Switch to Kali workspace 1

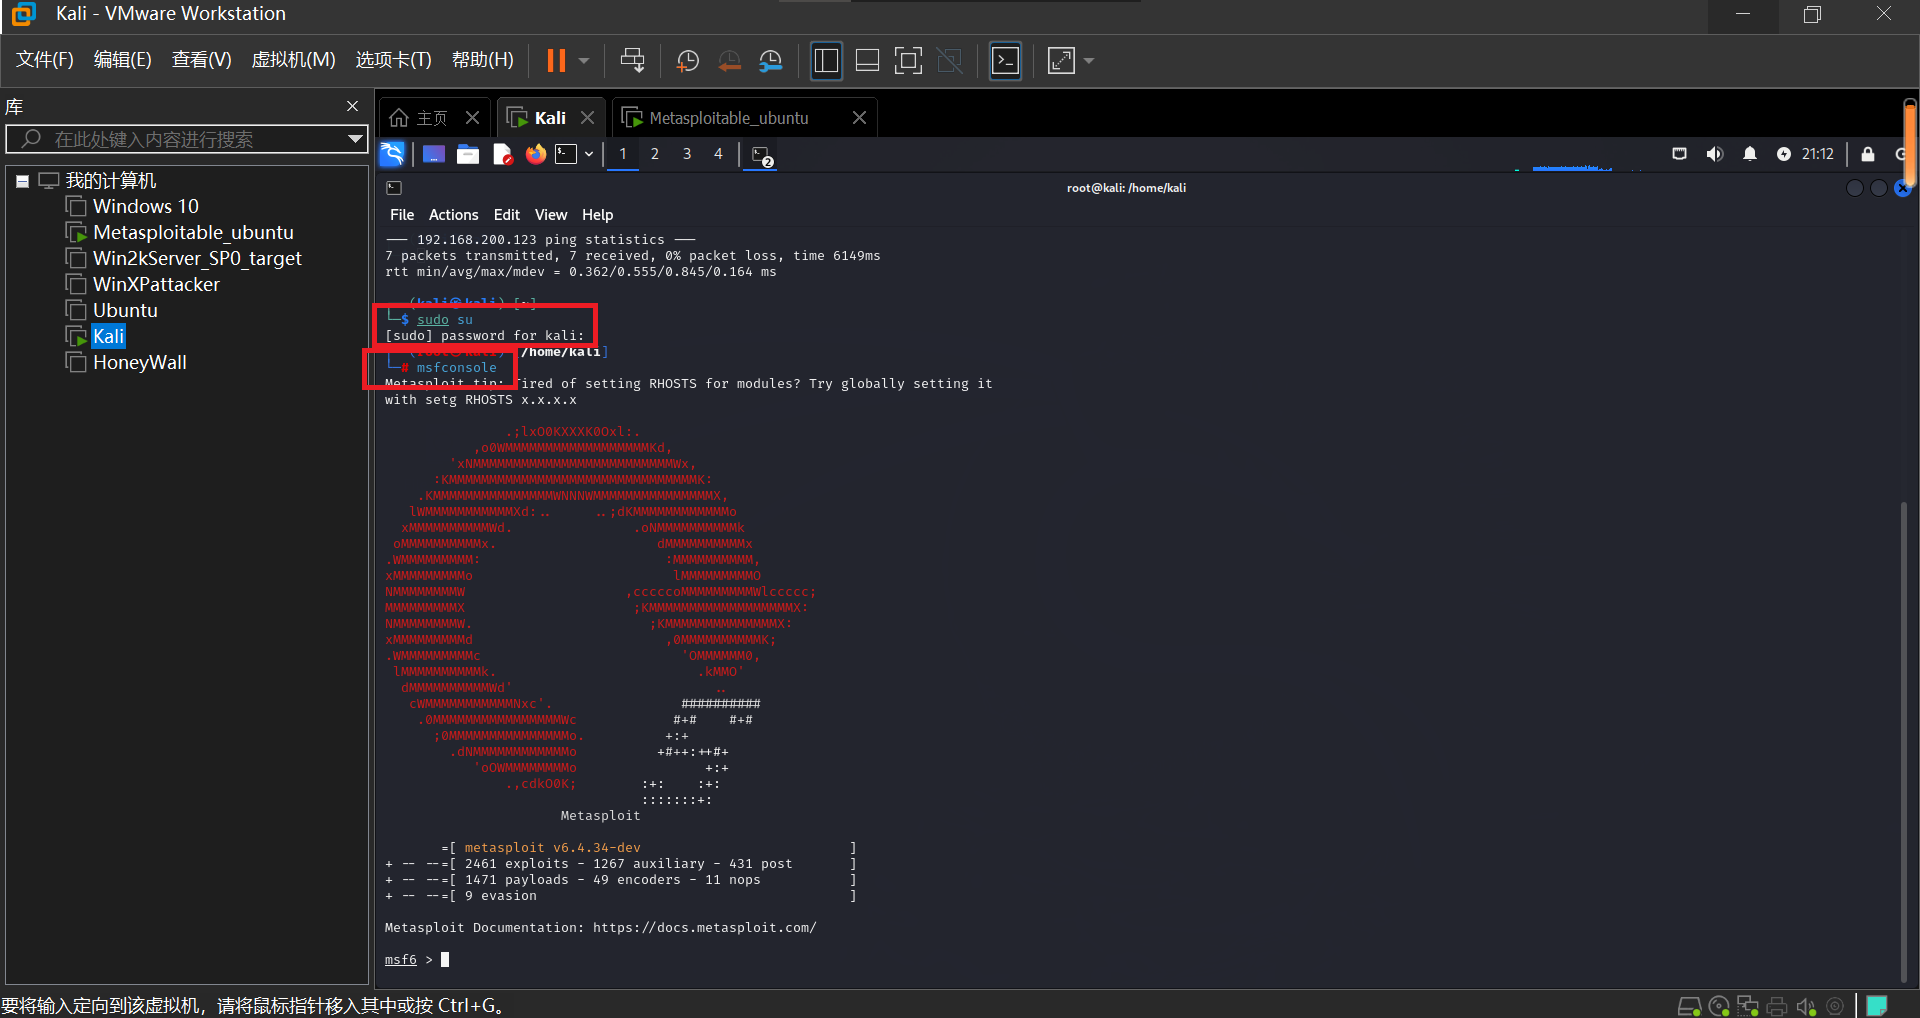point(623,154)
